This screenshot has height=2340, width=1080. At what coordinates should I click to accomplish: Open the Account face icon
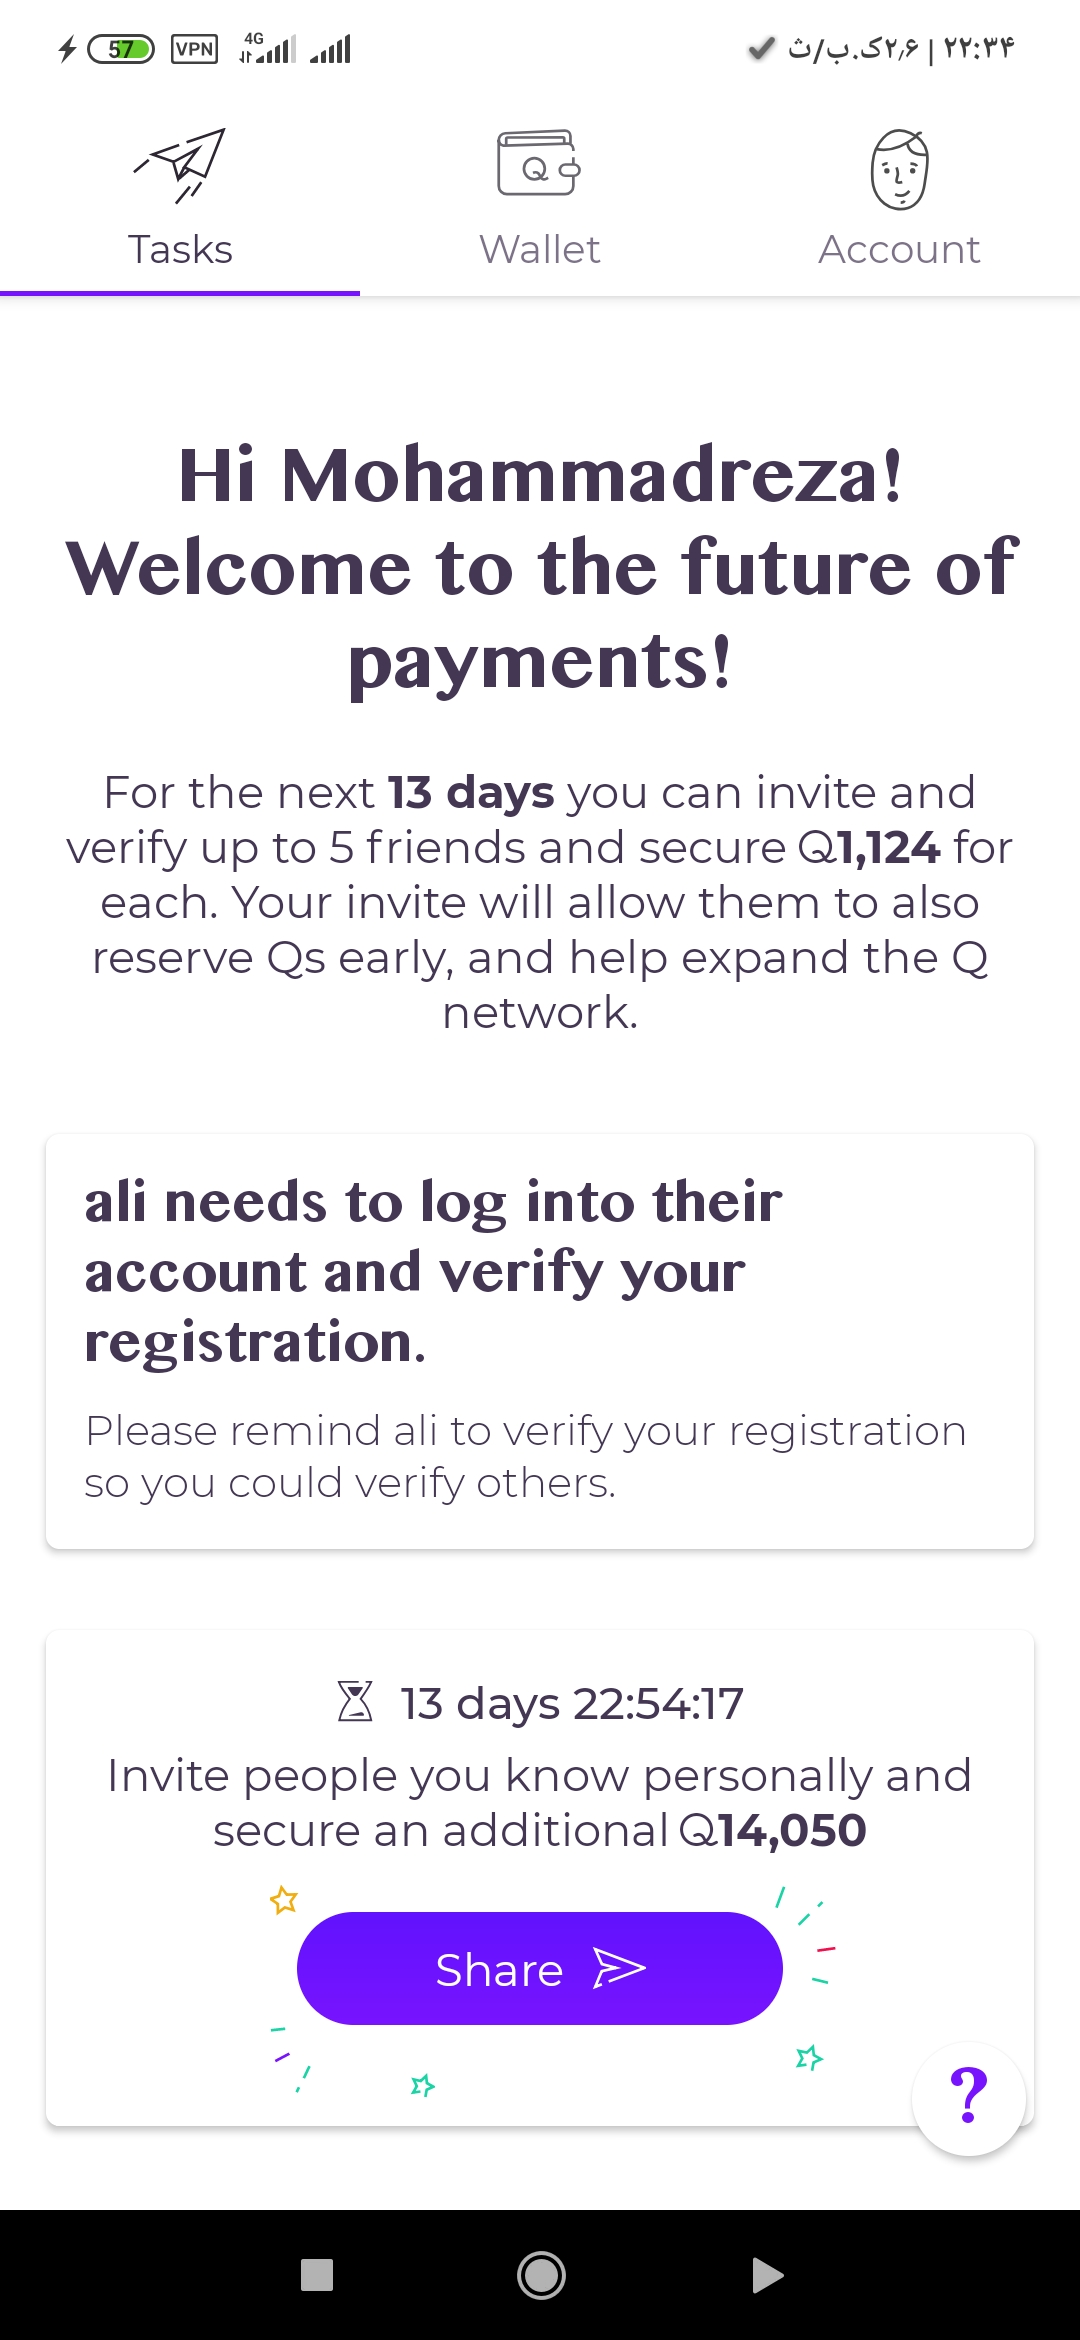(x=899, y=169)
